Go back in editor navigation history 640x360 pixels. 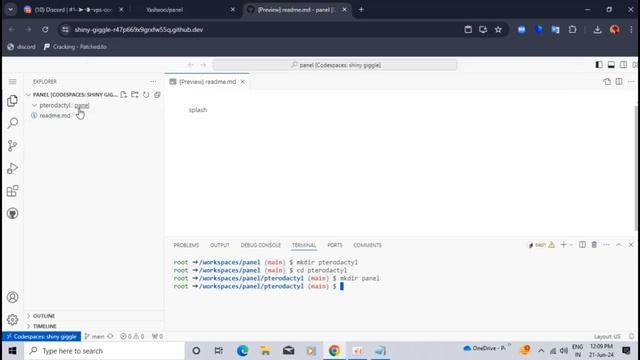191,65
